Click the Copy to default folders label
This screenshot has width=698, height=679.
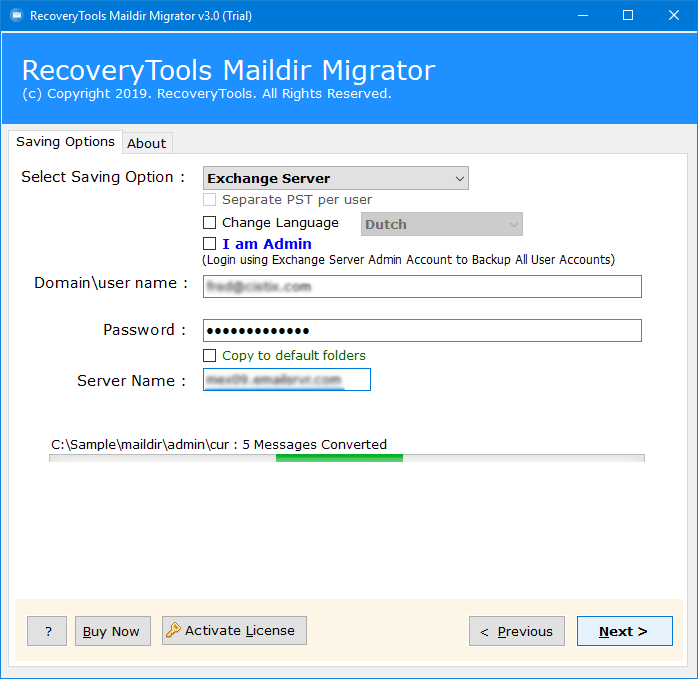[x=294, y=355]
